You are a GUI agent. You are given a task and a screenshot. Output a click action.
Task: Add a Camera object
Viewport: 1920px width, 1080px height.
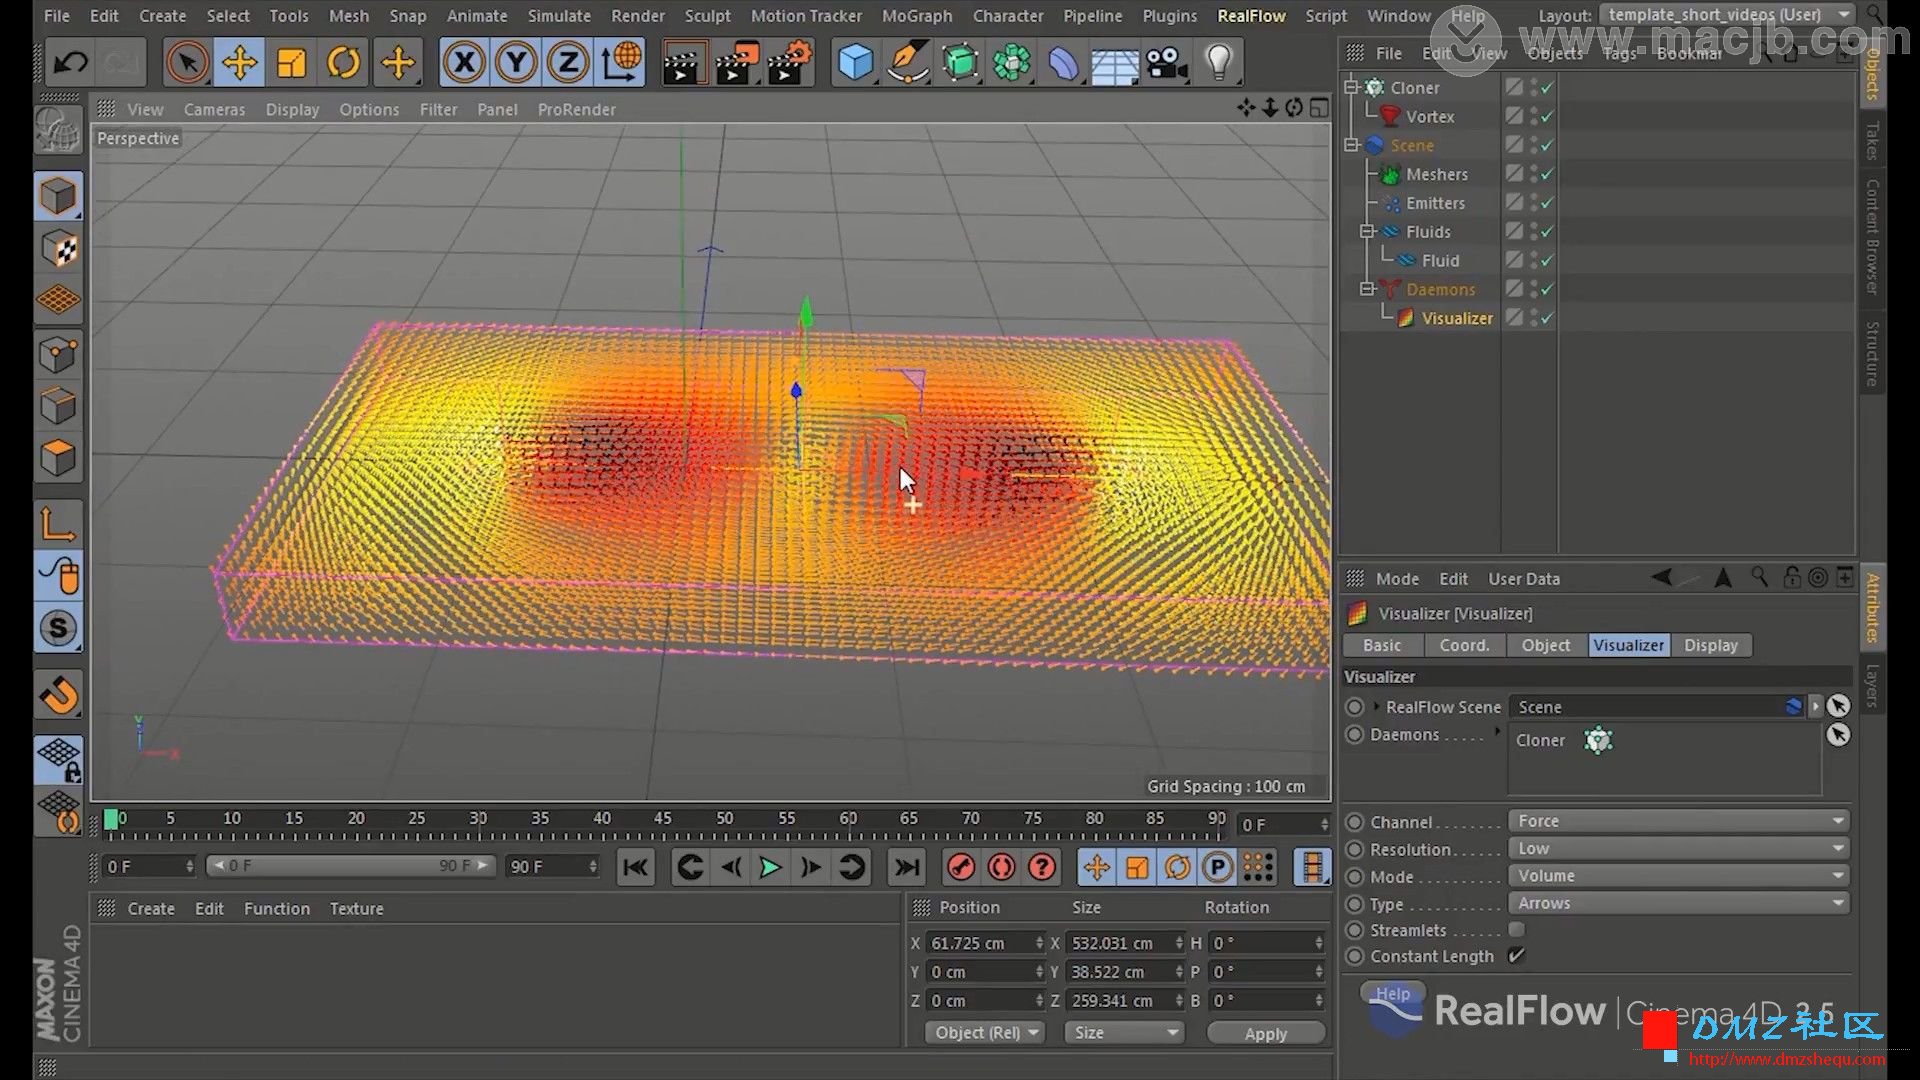pos(1167,63)
